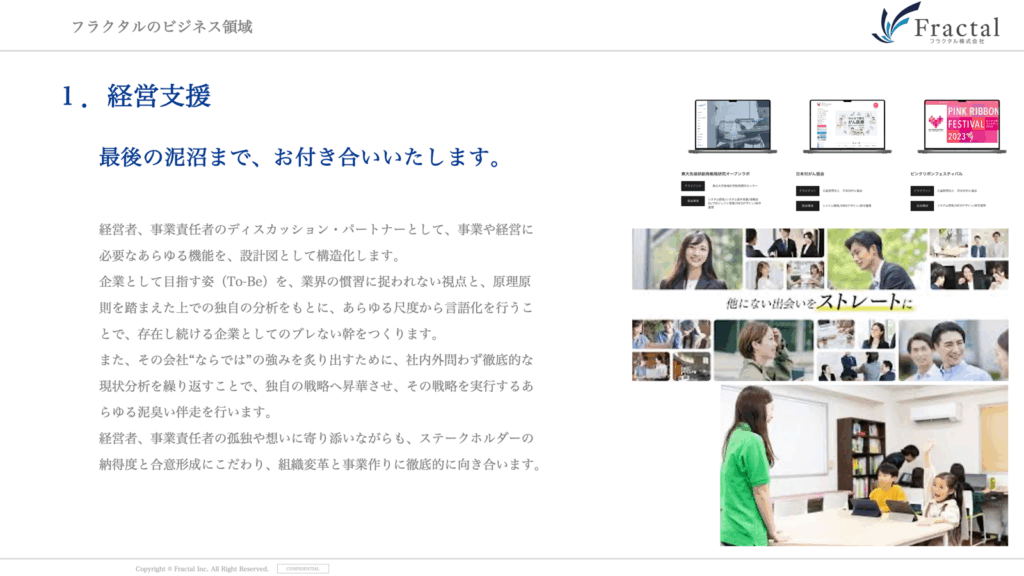
Task: Click the copyright Fractal Inc. footer text
Action: pyautogui.click(x=202, y=569)
